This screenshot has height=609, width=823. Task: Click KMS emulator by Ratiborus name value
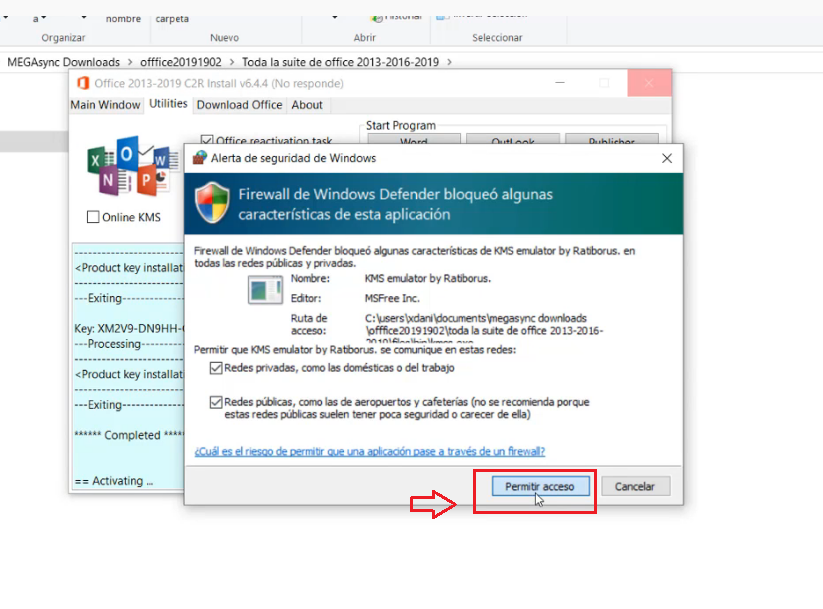coord(428,278)
